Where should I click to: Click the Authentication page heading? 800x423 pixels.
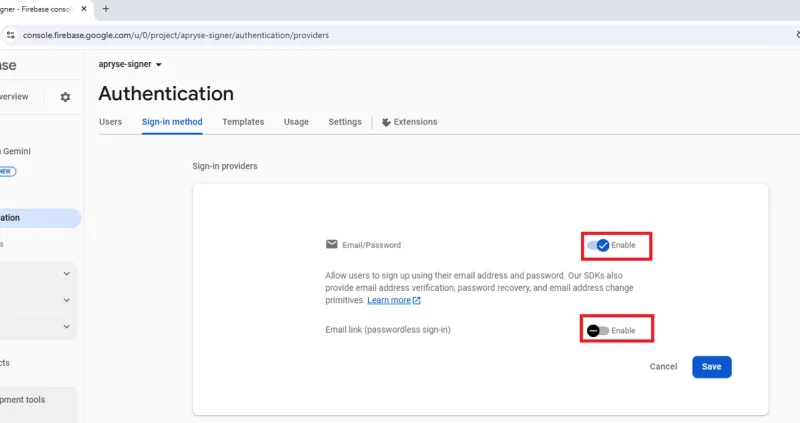pos(166,94)
